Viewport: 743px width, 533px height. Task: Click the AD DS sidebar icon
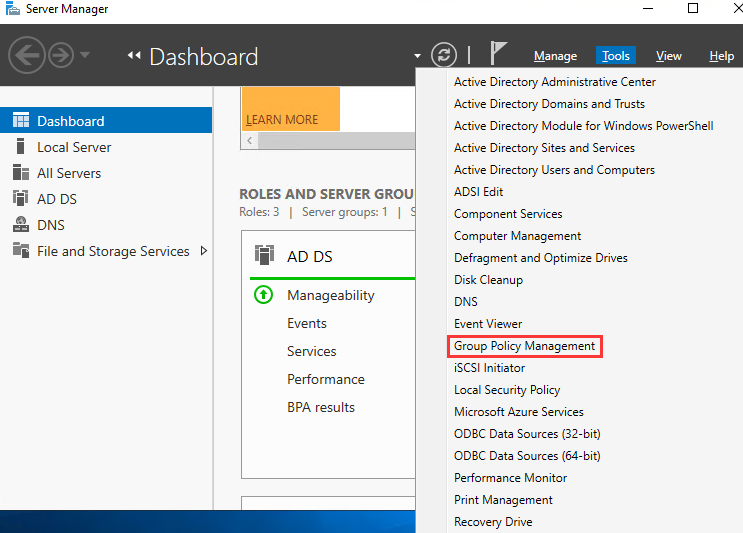point(20,199)
